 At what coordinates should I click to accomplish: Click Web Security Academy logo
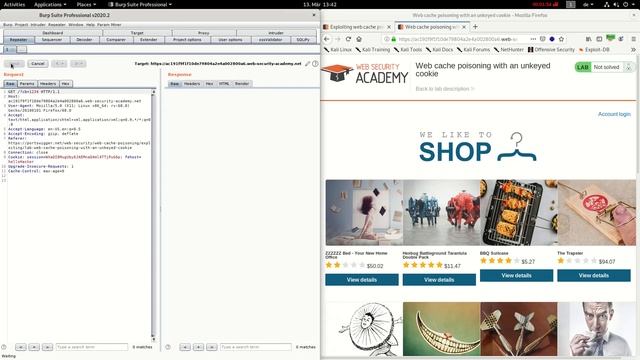pos(364,74)
